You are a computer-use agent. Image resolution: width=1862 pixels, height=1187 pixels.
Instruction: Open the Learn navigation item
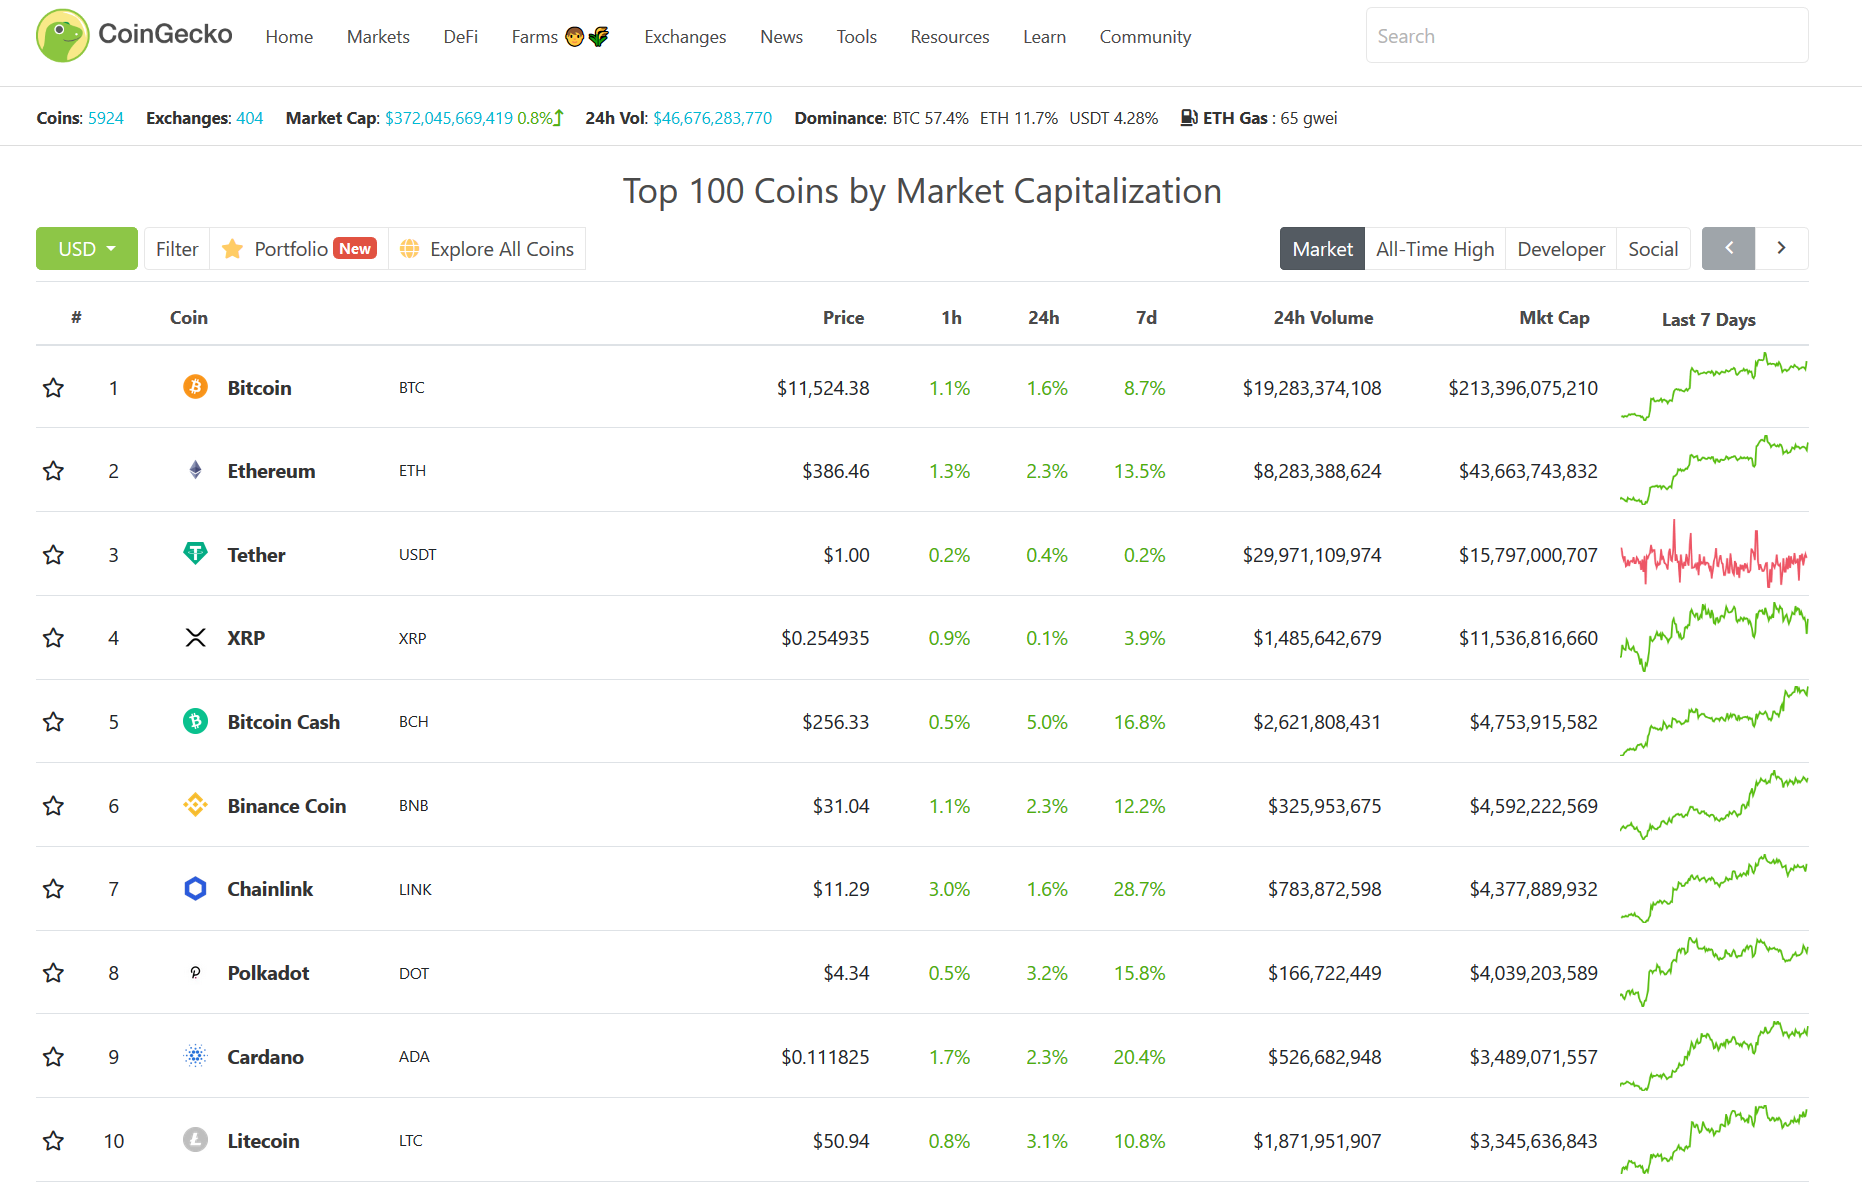coord(1044,37)
